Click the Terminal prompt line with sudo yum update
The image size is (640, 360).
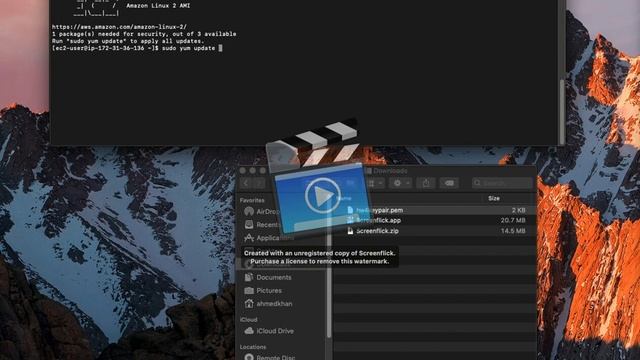137,48
